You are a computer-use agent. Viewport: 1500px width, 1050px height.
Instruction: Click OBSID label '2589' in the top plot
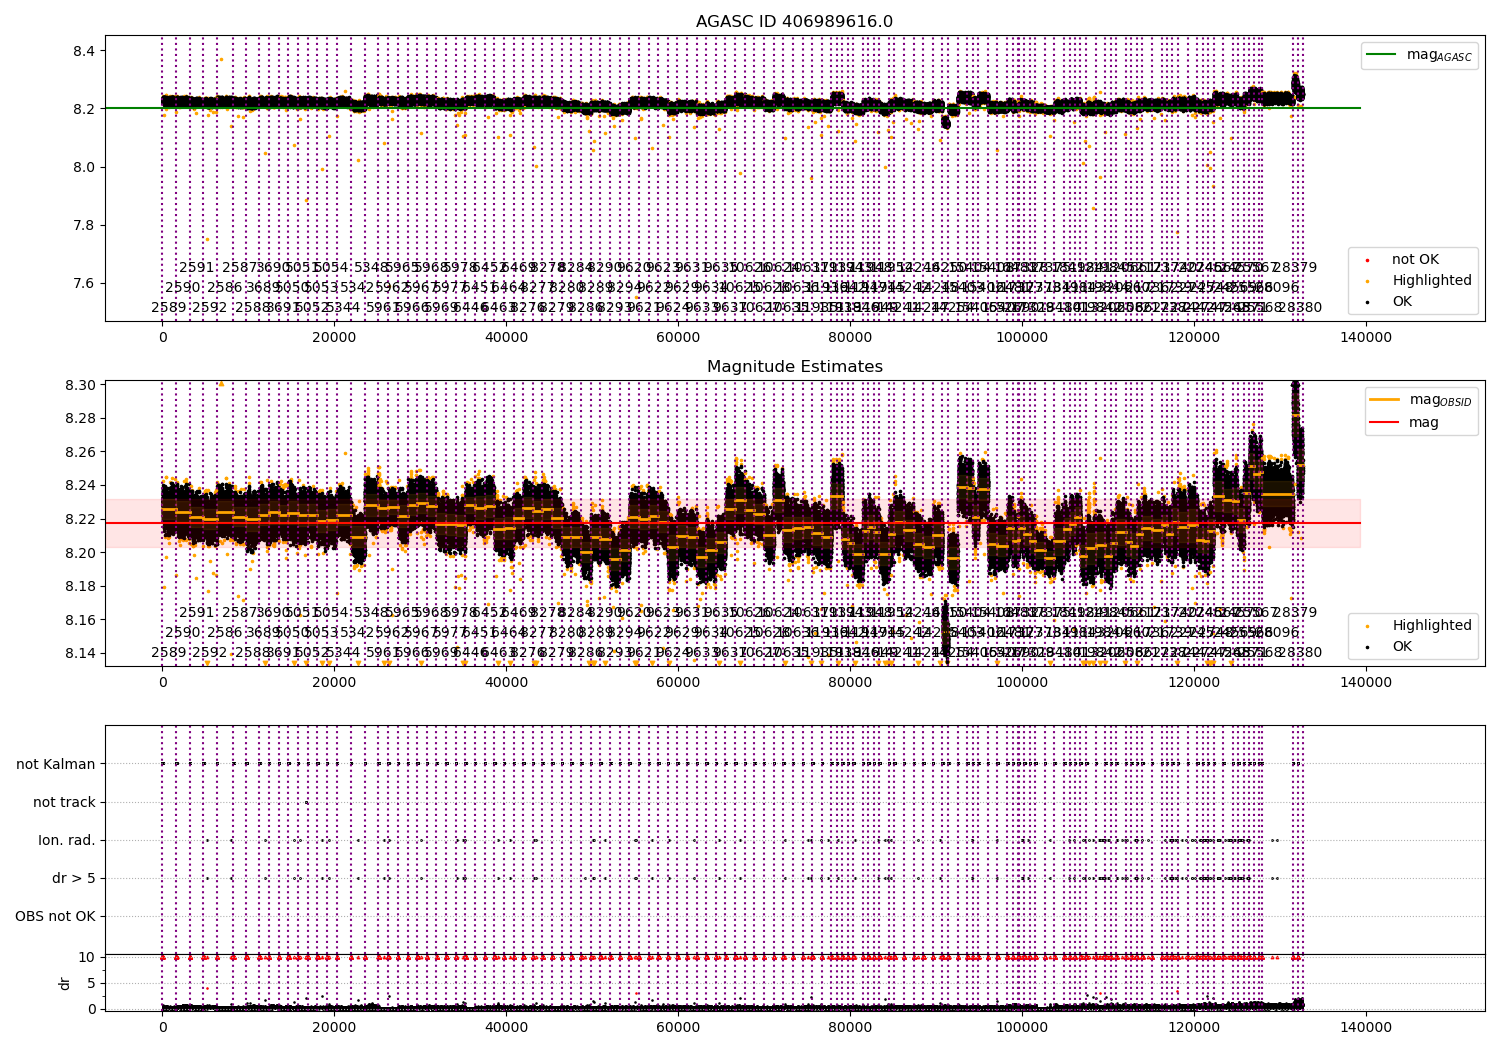(x=169, y=308)
